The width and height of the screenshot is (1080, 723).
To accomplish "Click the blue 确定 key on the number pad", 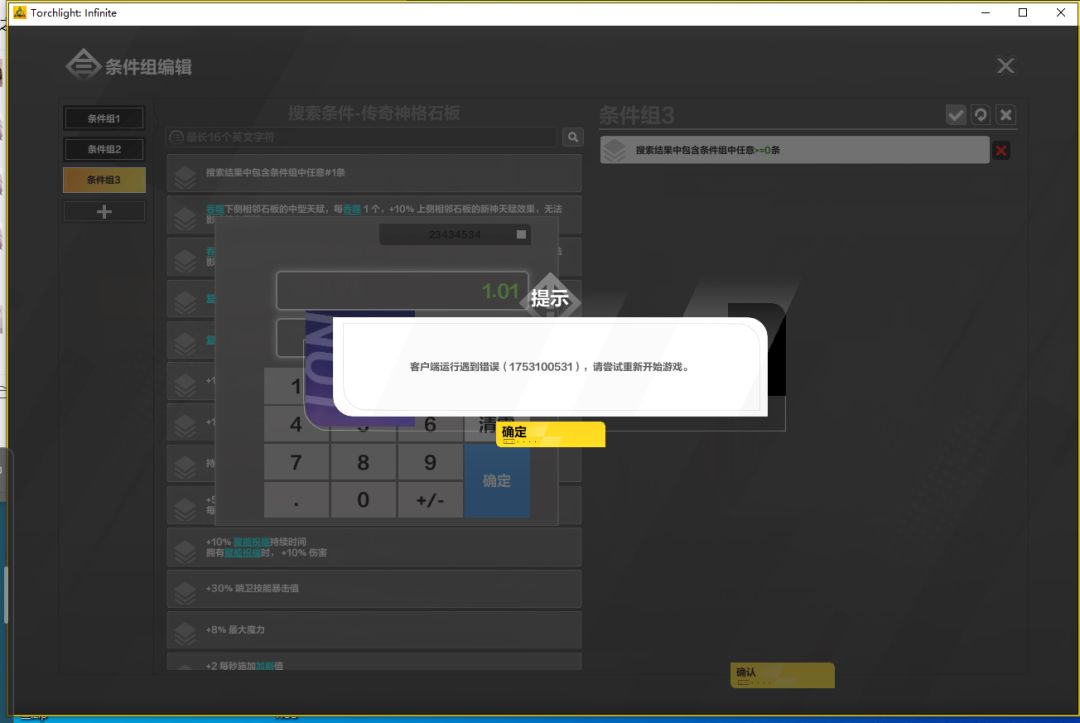I will [497, 481].
